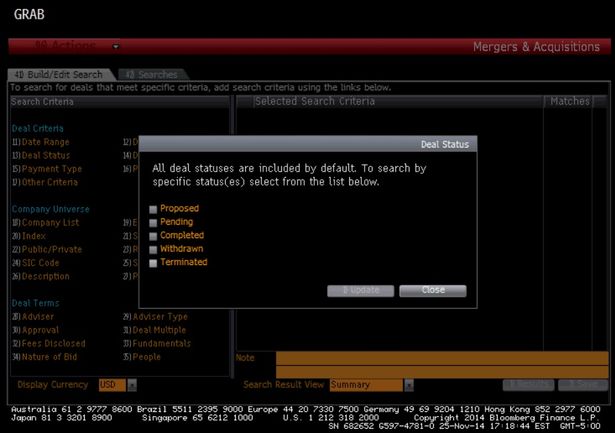Screen dimensions: 615x433
Task: Open the Company List link
Action: point(51,222)
